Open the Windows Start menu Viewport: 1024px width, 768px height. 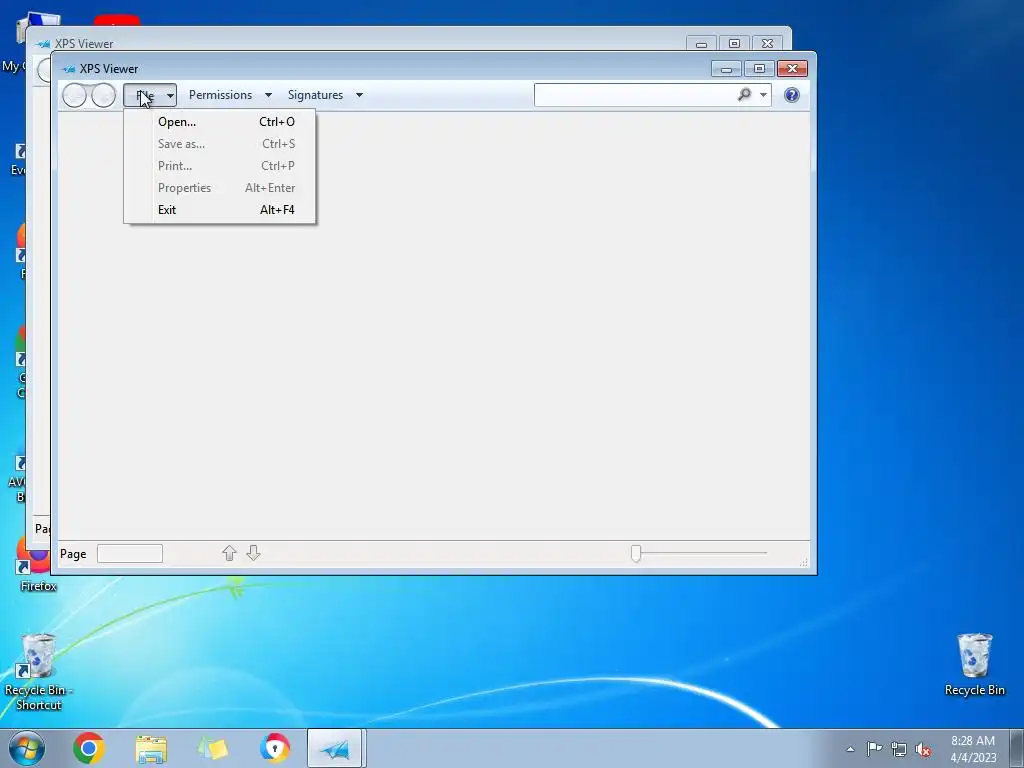pos(27,748)
